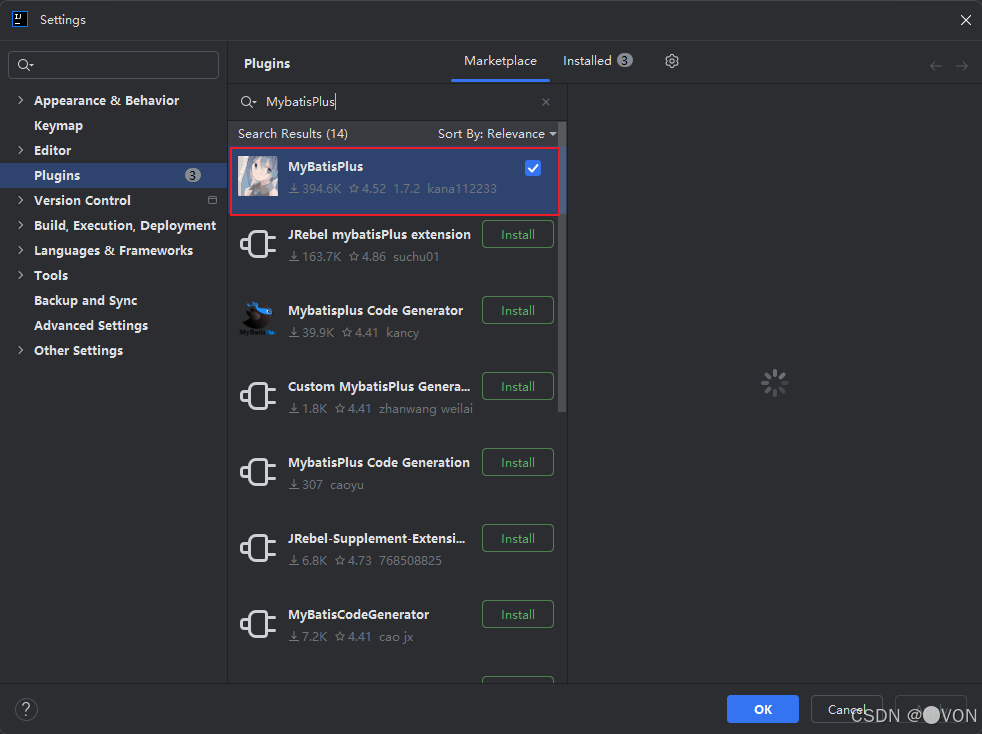The image size is (982, 734).
Task: Open the Sort By: Relevance dropdown
Action: [497, 134]
